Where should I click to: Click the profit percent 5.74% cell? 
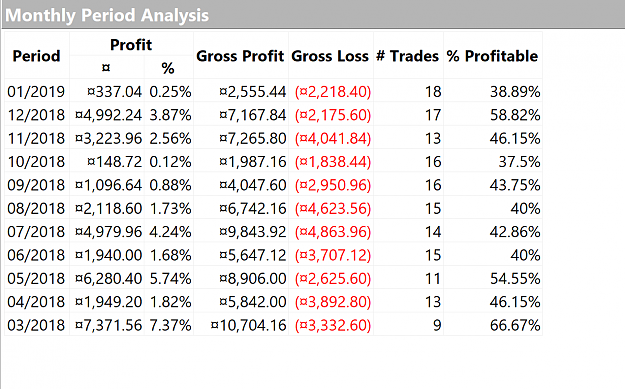(169, 278)
